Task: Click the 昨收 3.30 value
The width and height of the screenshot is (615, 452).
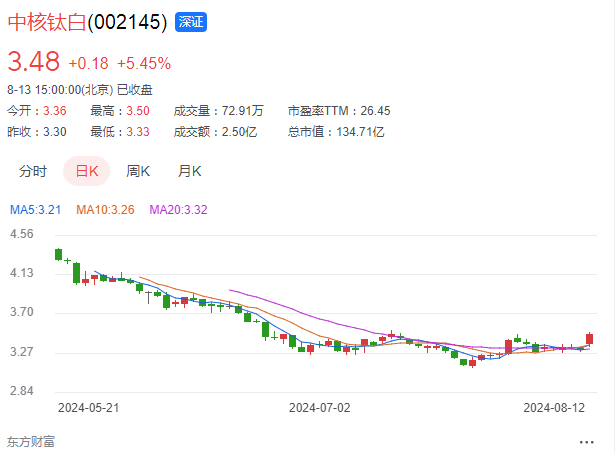Action: (55, 132)
